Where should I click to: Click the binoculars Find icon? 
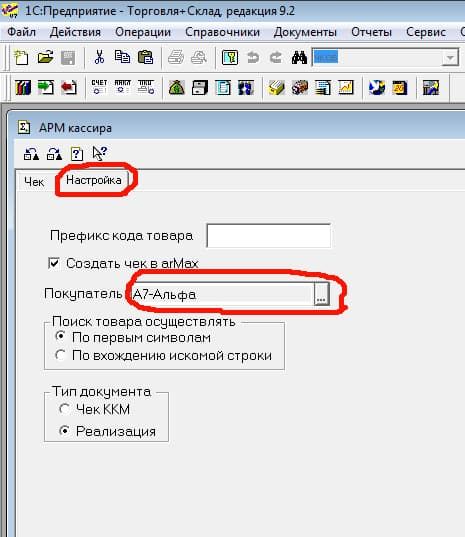click(x=299, y=57)
